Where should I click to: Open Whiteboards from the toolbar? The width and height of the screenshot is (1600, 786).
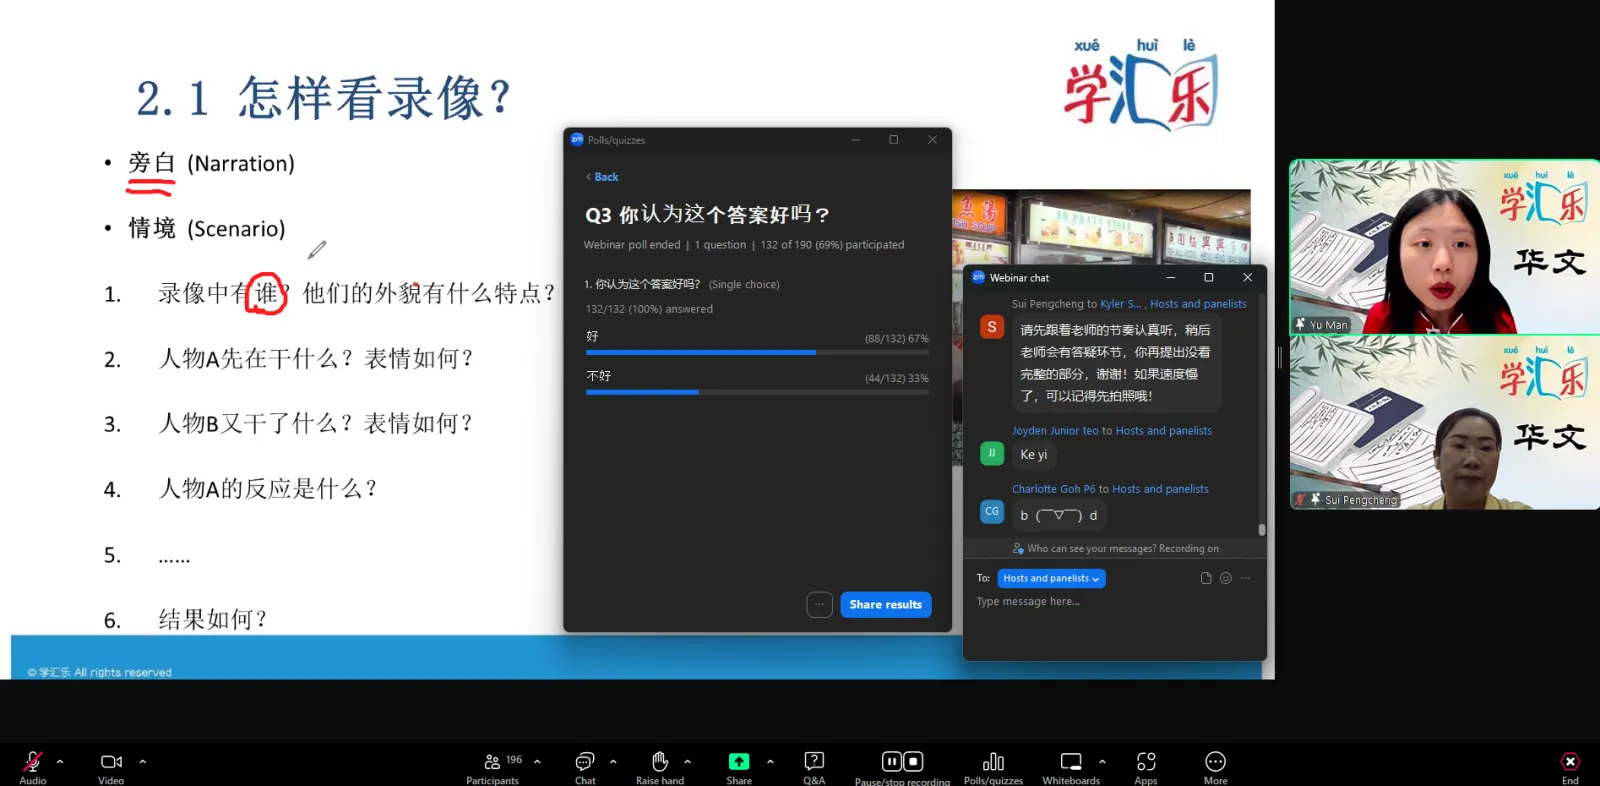coord(1071,762)
